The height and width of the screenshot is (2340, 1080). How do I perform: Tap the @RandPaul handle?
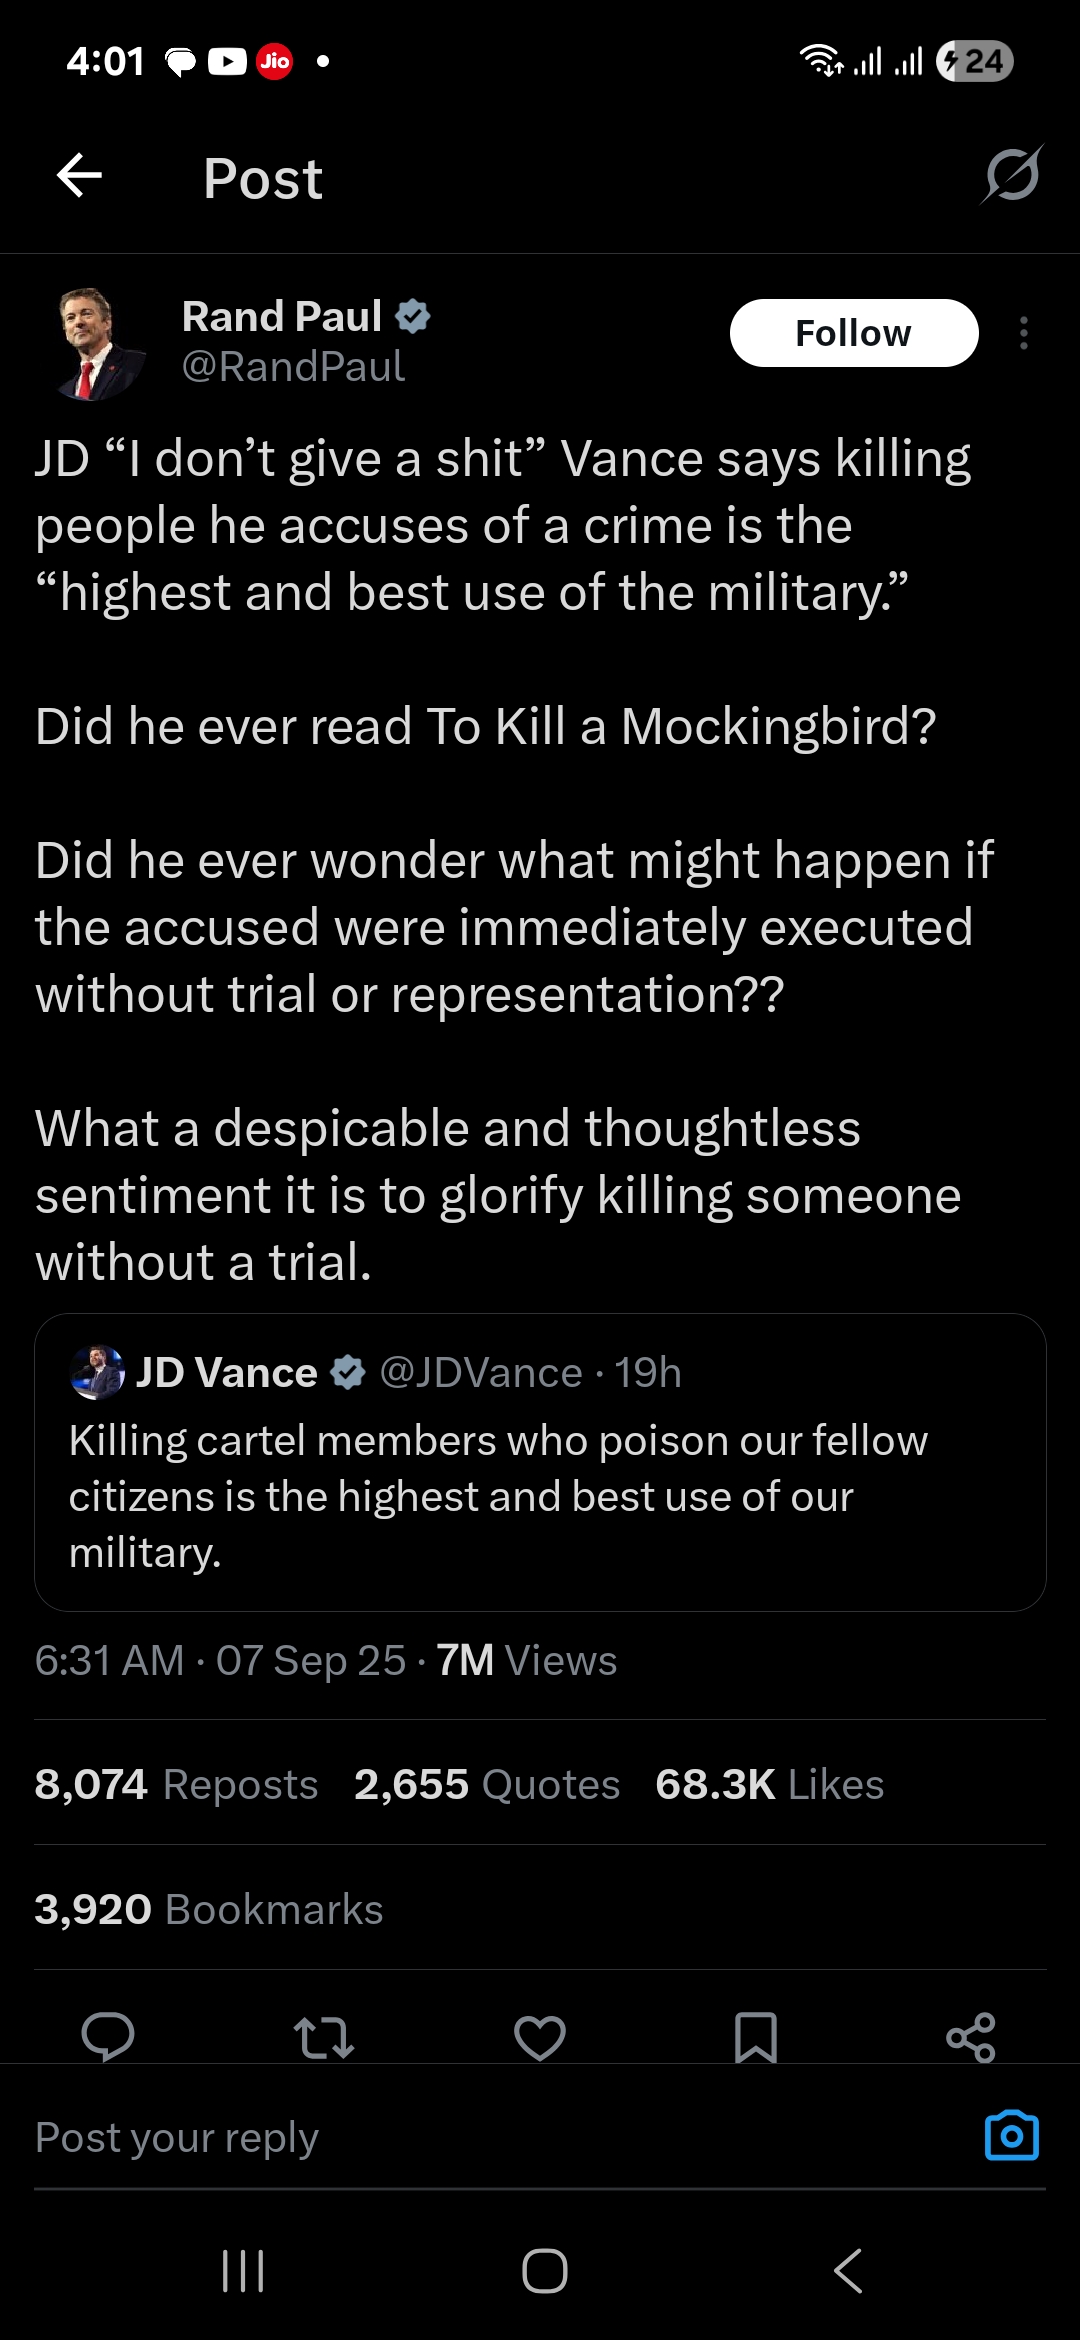tap(293, 367)
